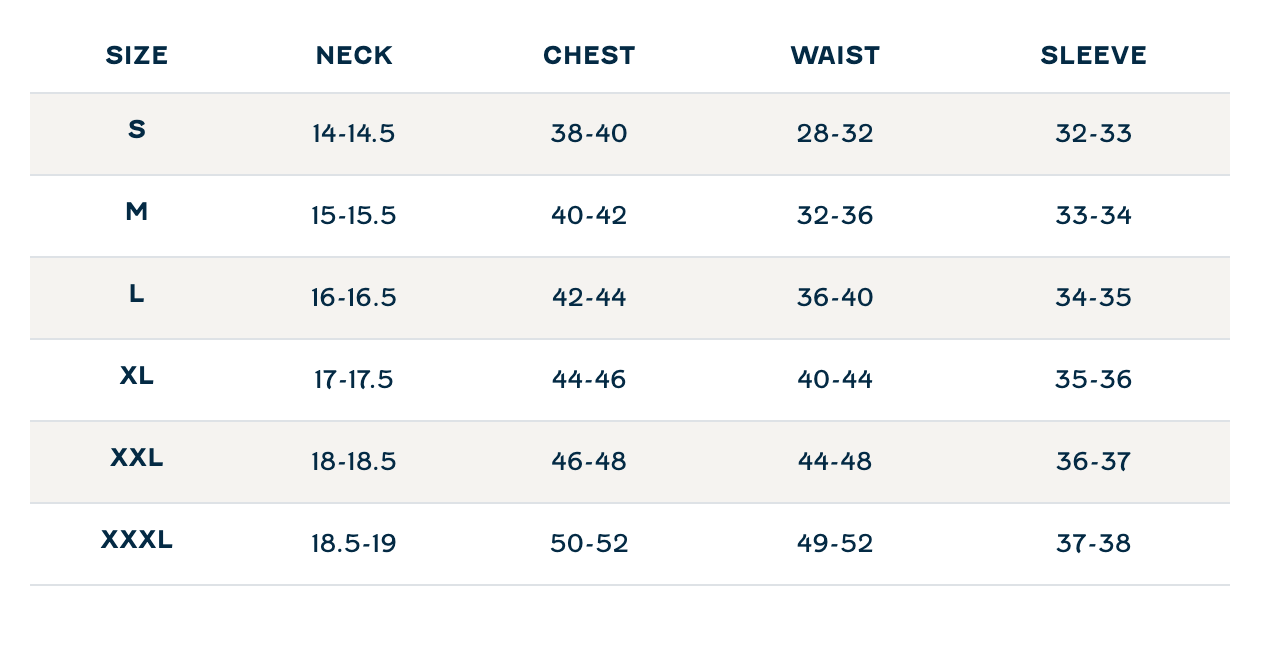Click chest value 40-42
Image resolution: width=1282 pixels, height=650 pixels.
point(589,216)
